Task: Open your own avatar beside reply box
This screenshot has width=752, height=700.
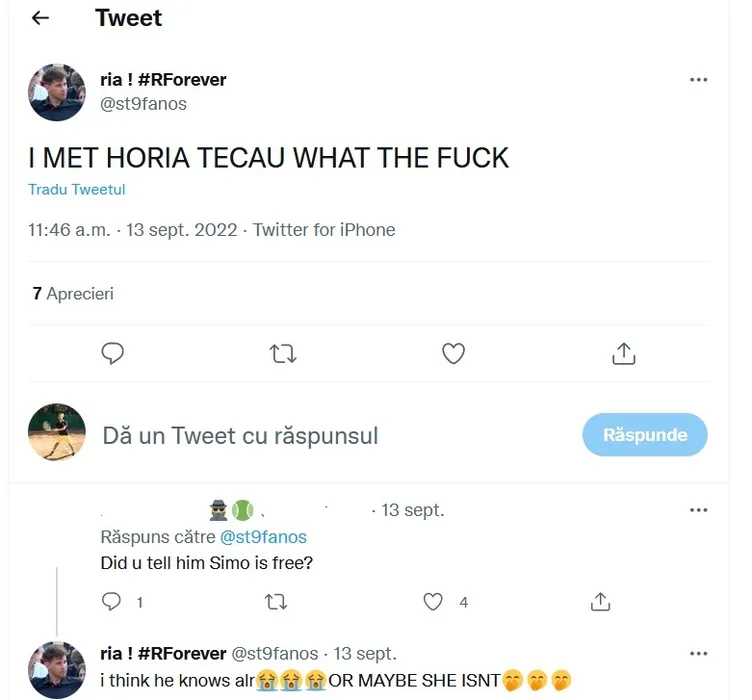Action: pyautogui.click(x=57, y=434)
